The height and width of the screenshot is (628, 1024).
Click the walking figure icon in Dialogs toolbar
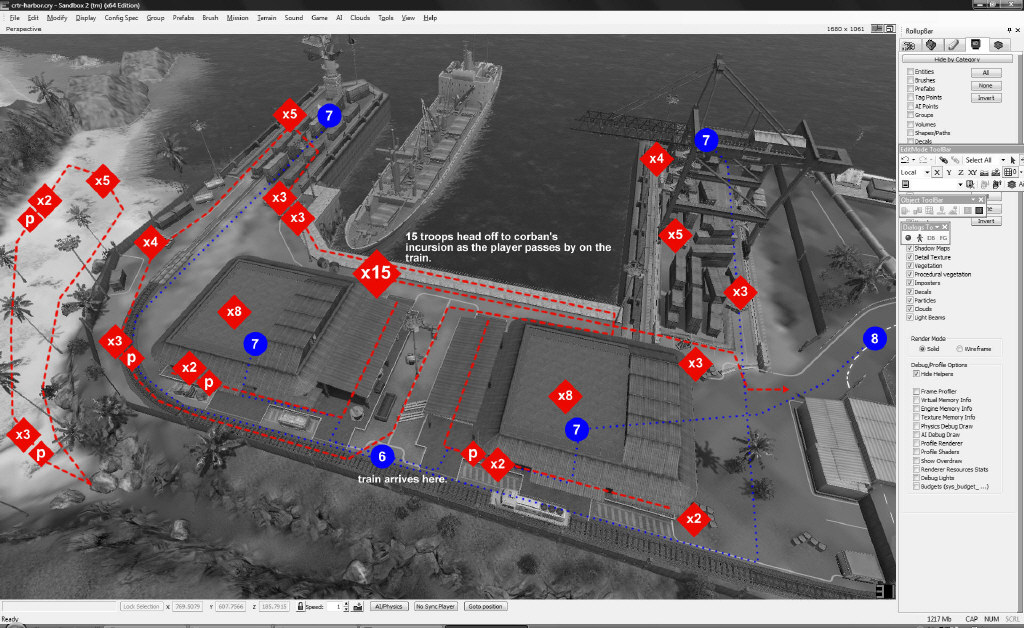pos(920,238)
